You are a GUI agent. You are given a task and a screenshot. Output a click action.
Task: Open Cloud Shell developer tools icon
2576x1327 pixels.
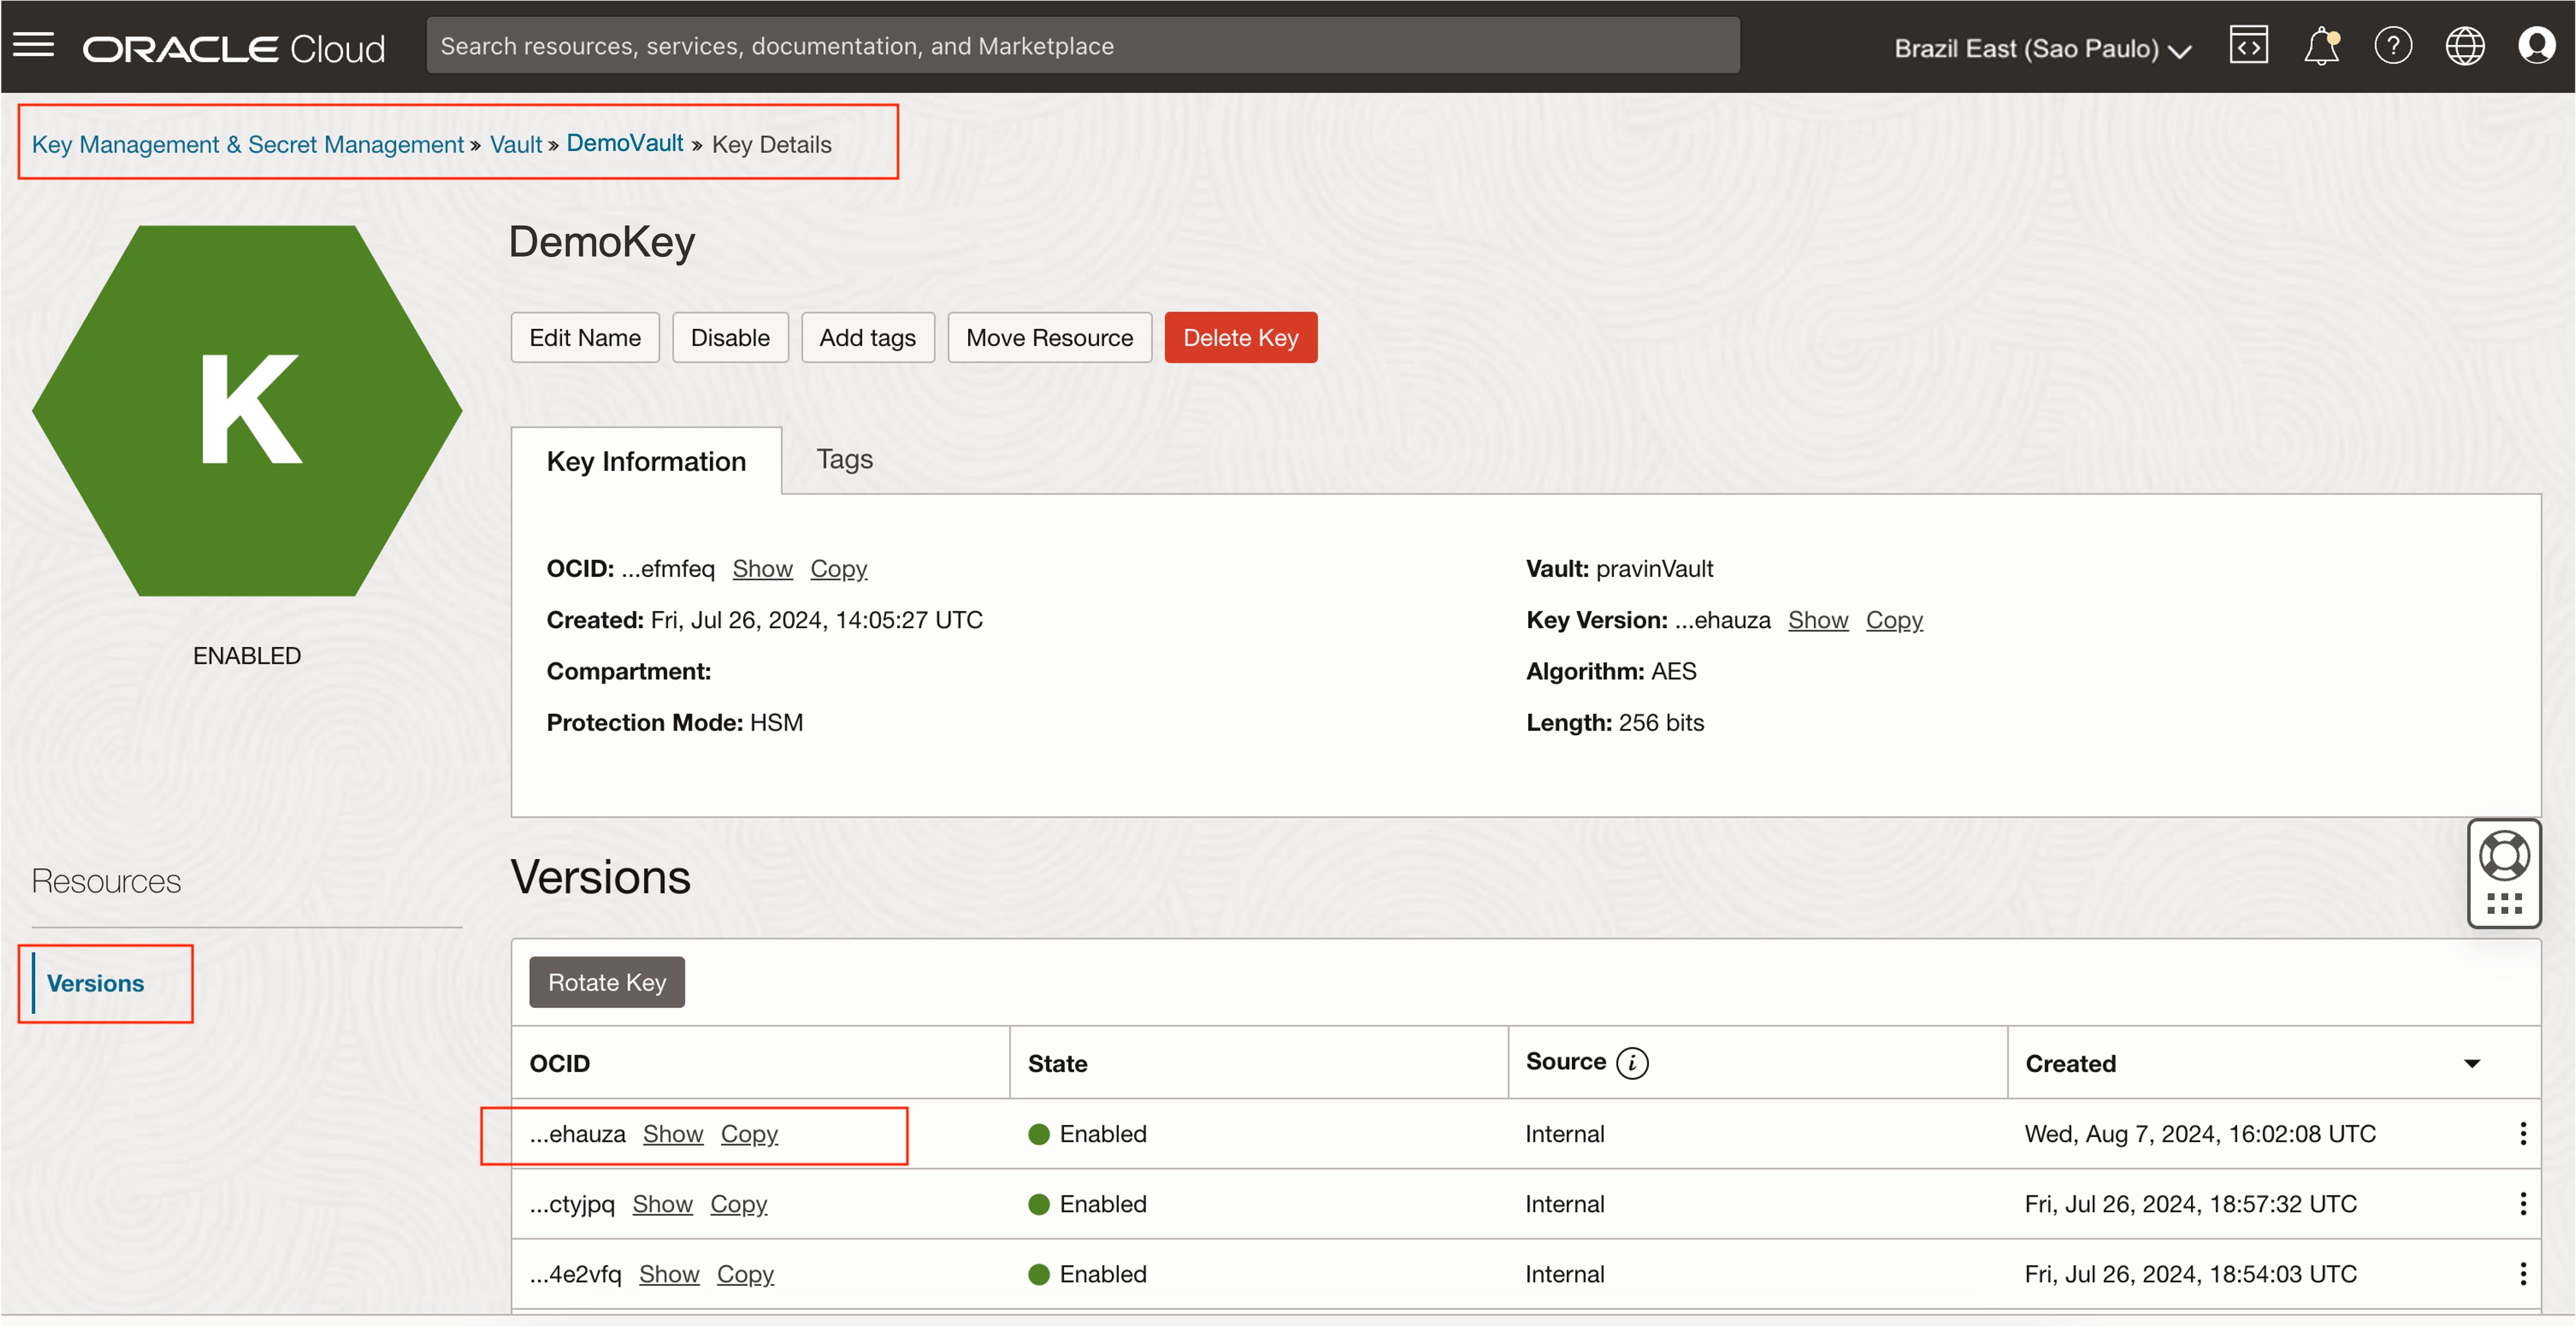point(2248,46)
